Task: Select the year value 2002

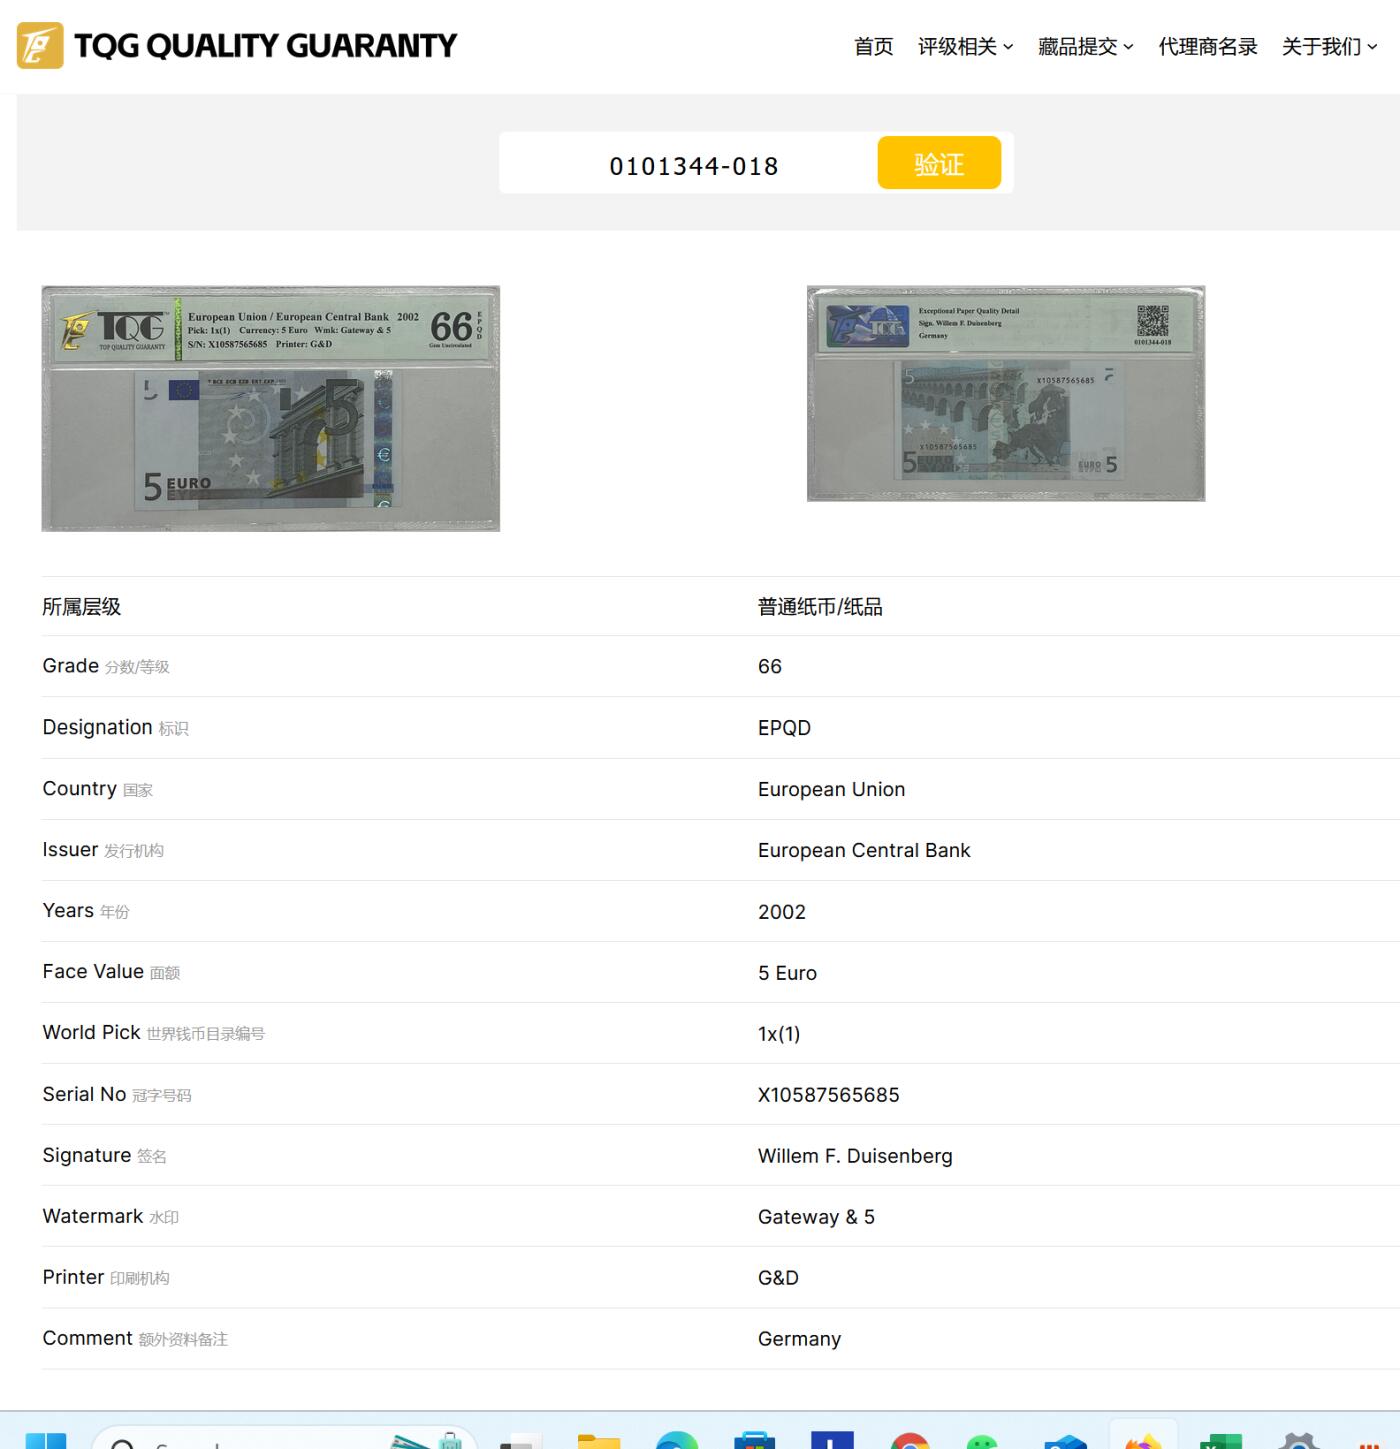Action: click(x=781, y=912)
